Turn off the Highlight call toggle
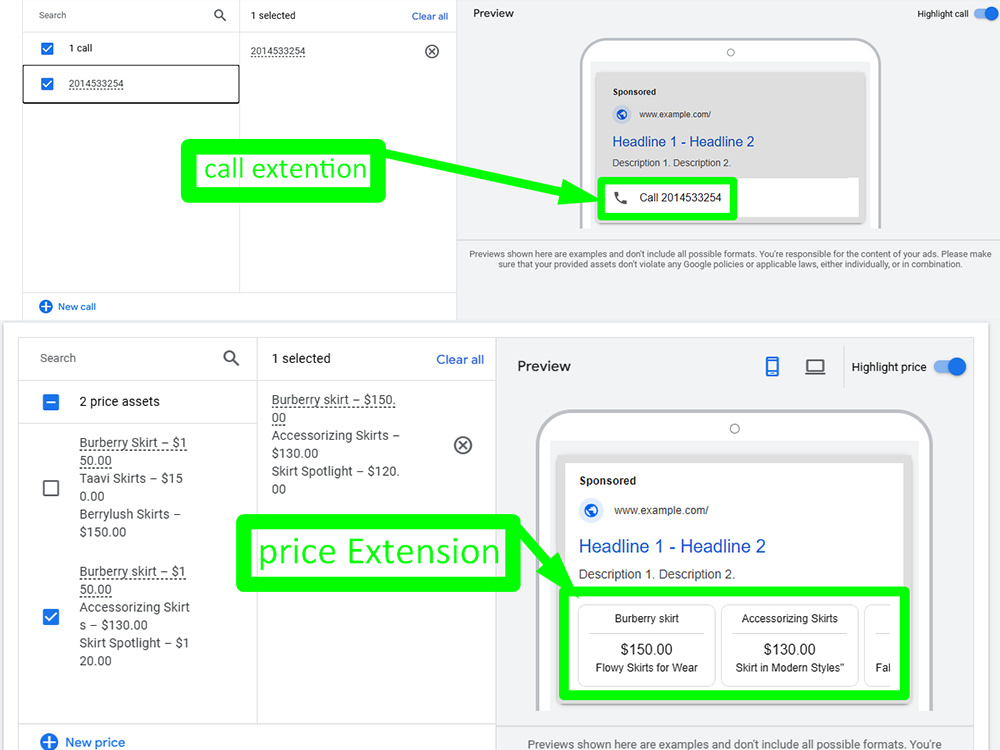The width and height of the screenshot is (1000, 750). pos(986,13)
